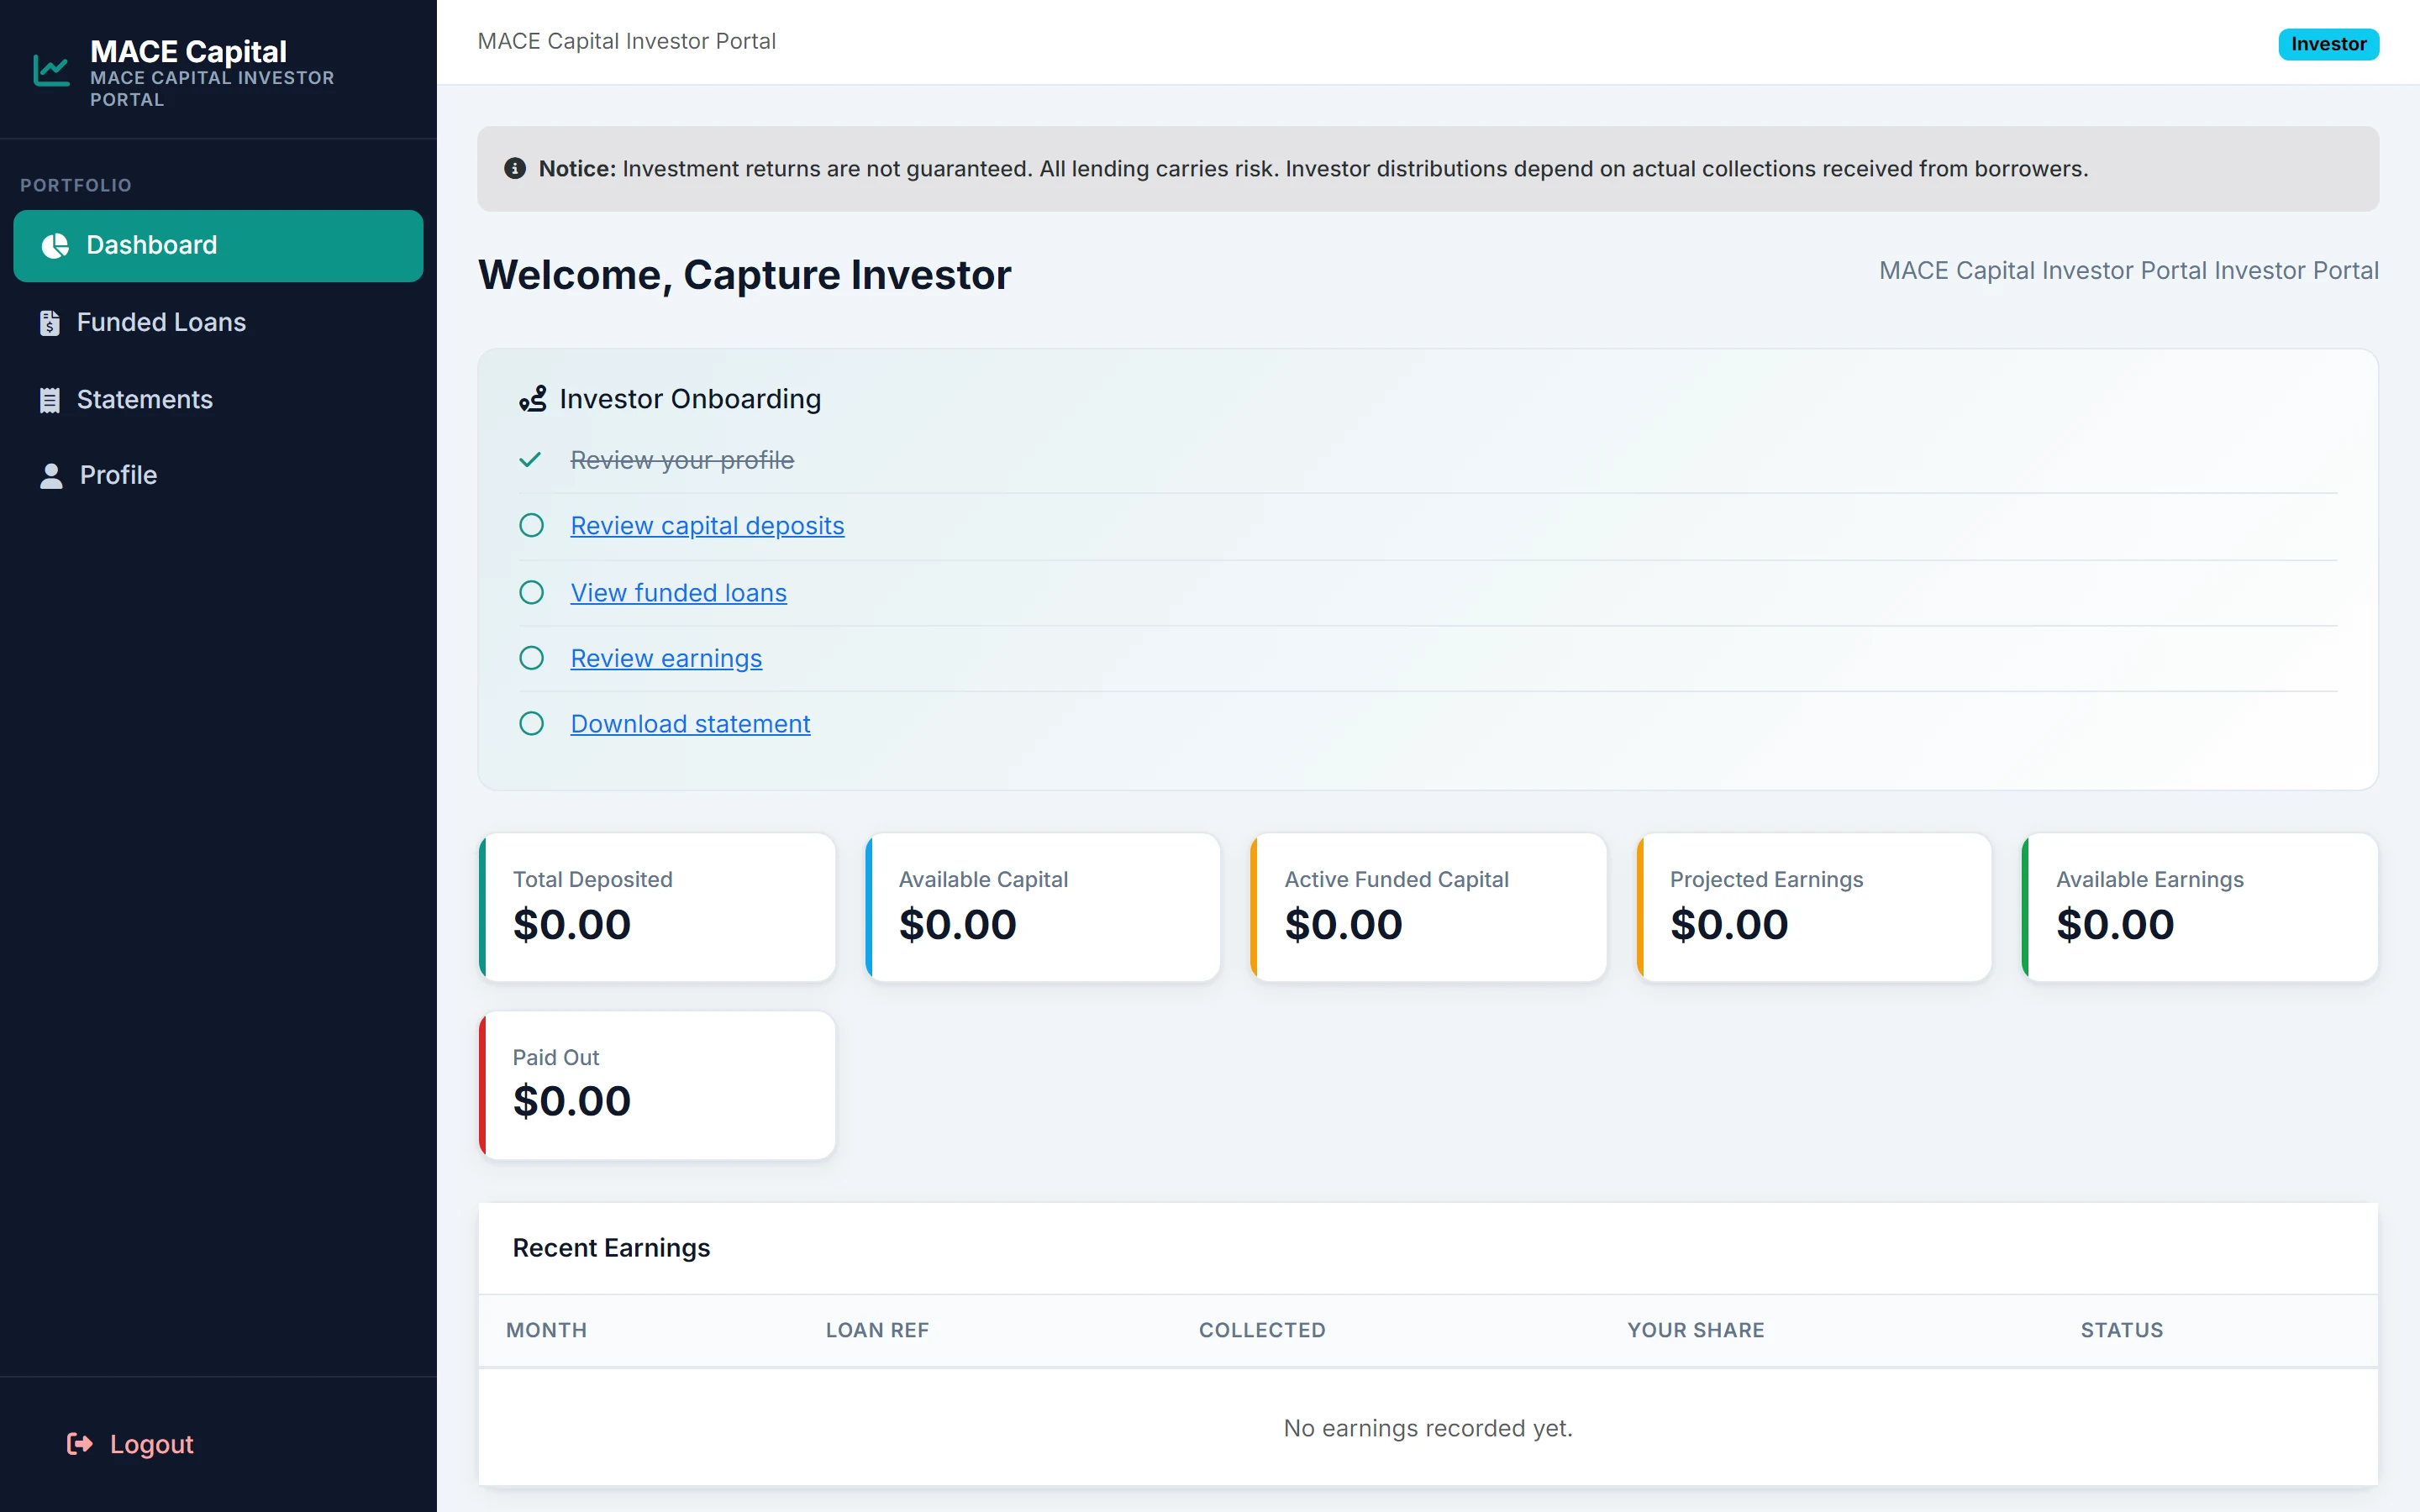The width and height of the screenshot is (2420, 1512).
Task: Click the Projected Earnings card
Action: (x=1814, y=907)
